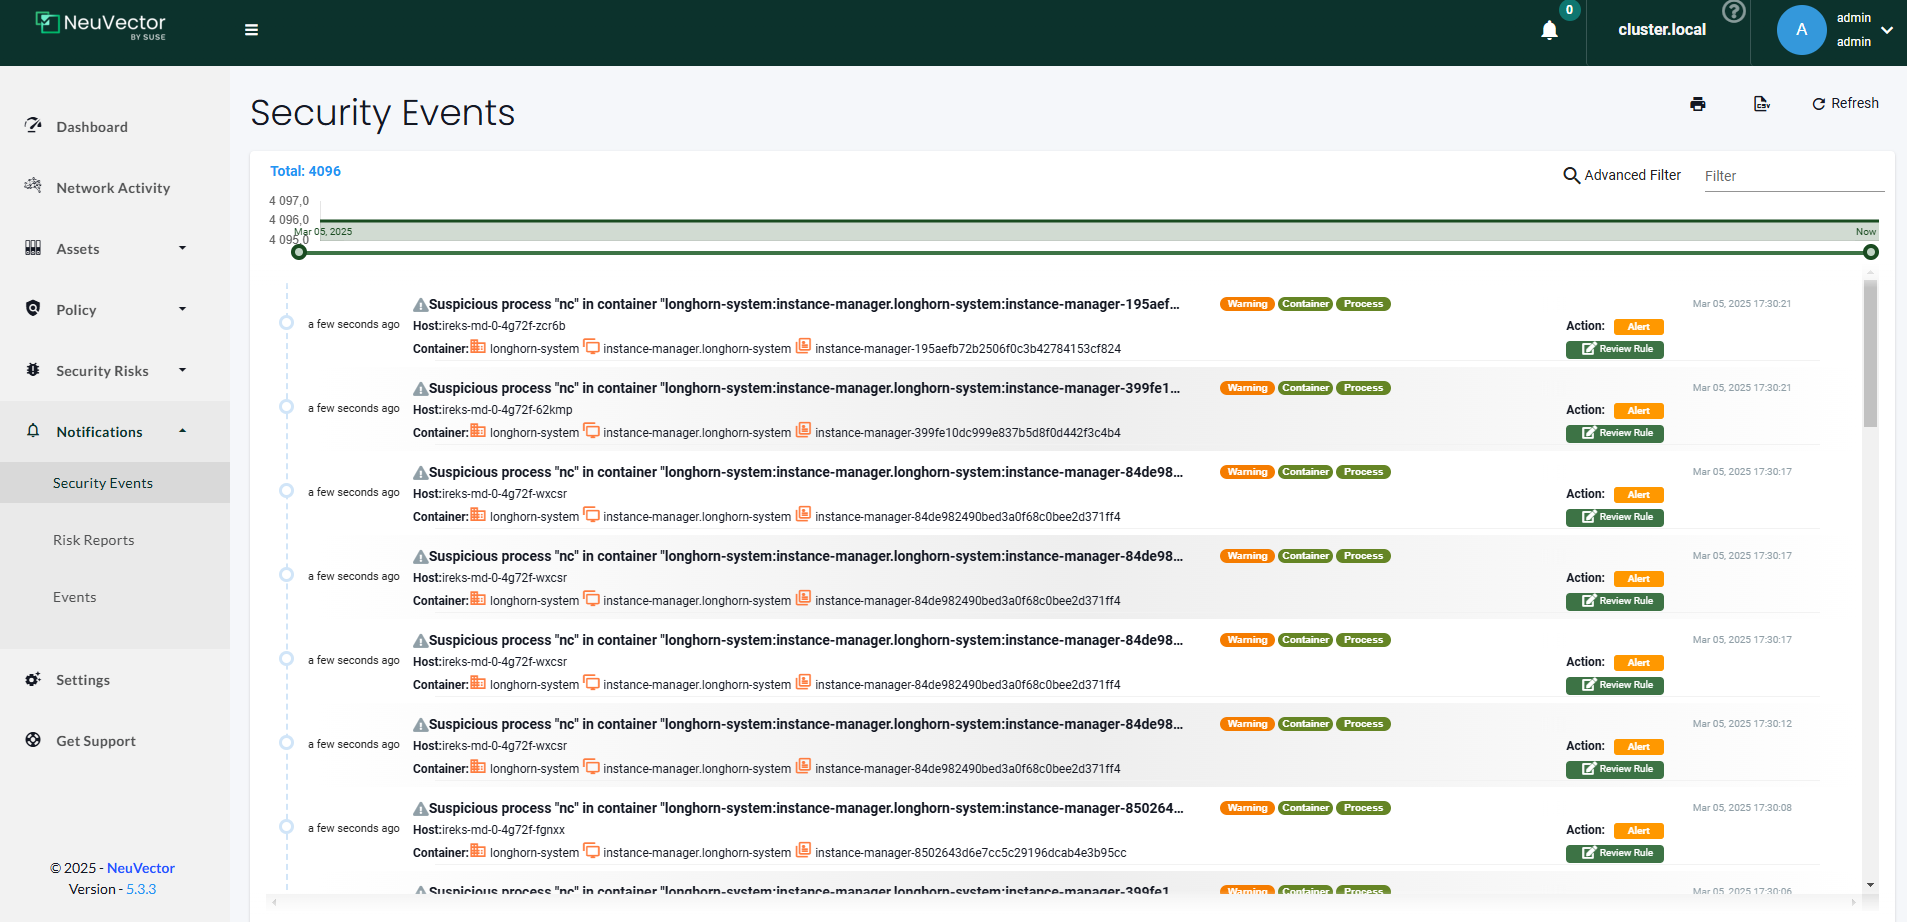Click the print icon
The image size is (1907, 922).
1697,104
